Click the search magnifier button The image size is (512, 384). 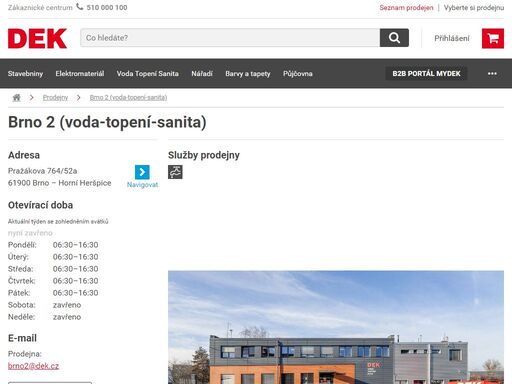click(394, 38)
